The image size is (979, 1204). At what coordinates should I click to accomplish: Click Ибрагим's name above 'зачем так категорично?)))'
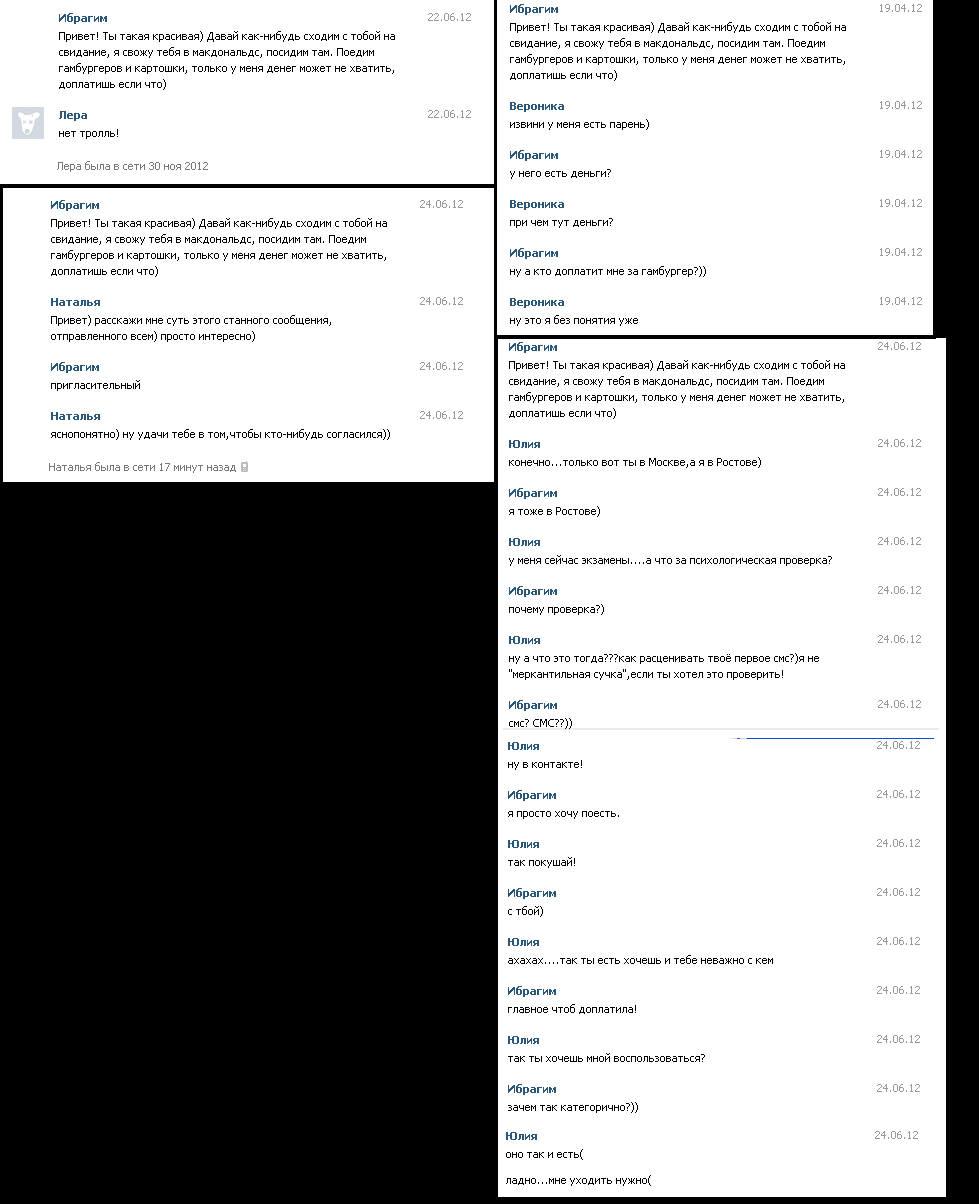(x=531, y=1089)
